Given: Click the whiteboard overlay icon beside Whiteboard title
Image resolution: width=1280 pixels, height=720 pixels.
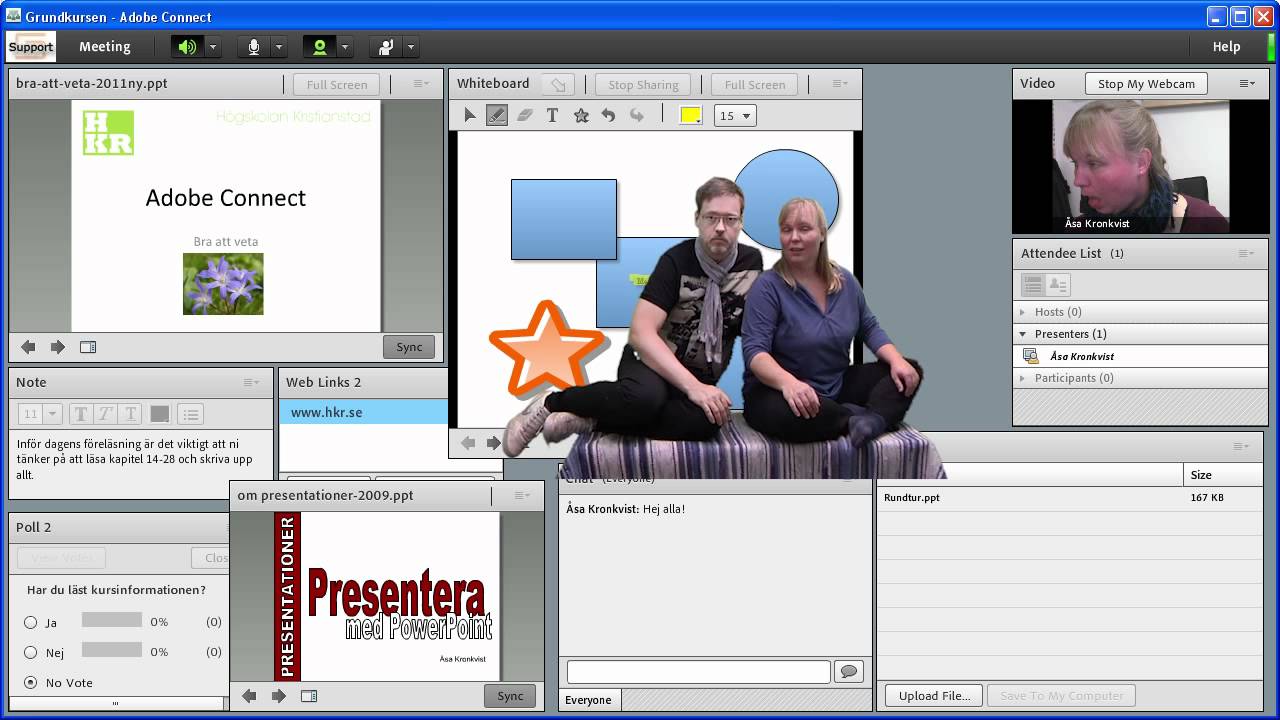Looking at the screenshot, I should pyautogui.click(x=558, y=84).
